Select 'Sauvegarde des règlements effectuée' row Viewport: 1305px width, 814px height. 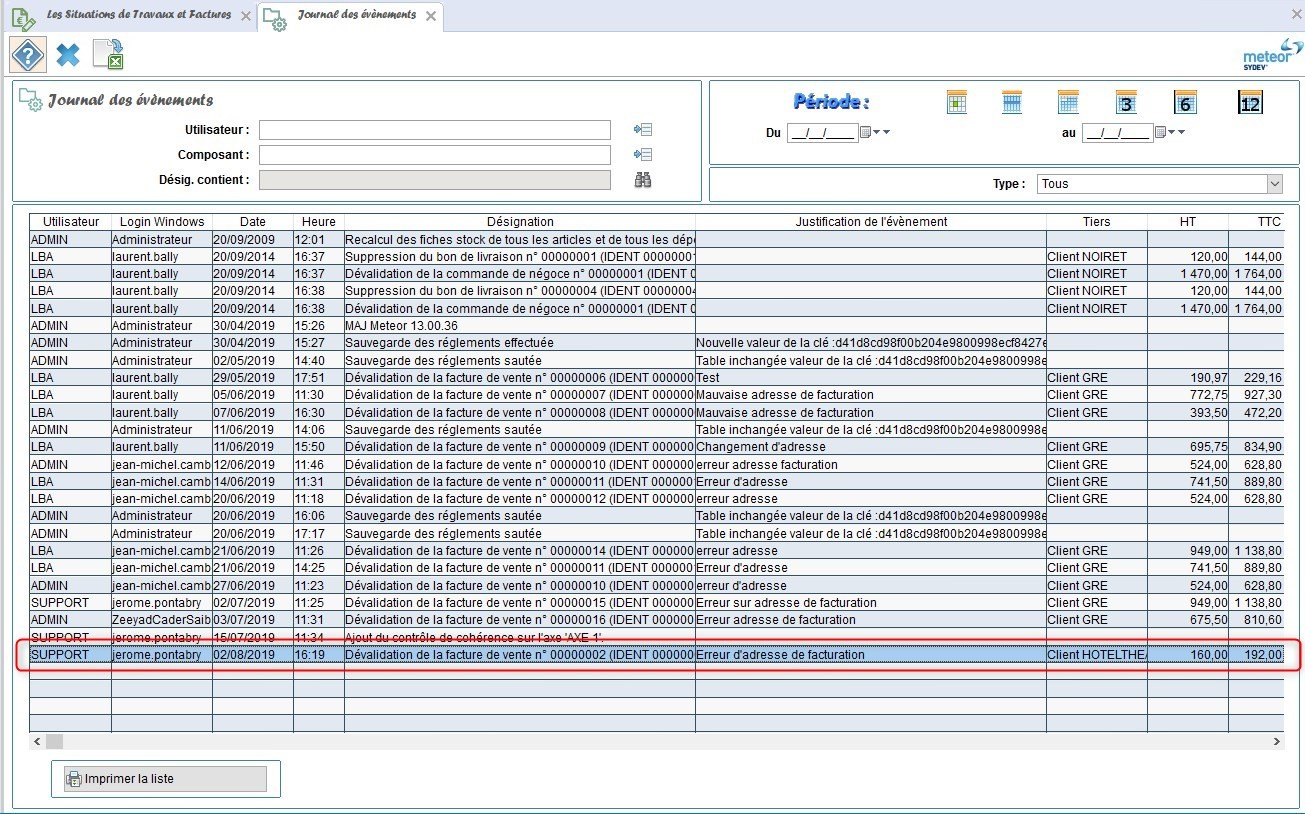point(657,343)
